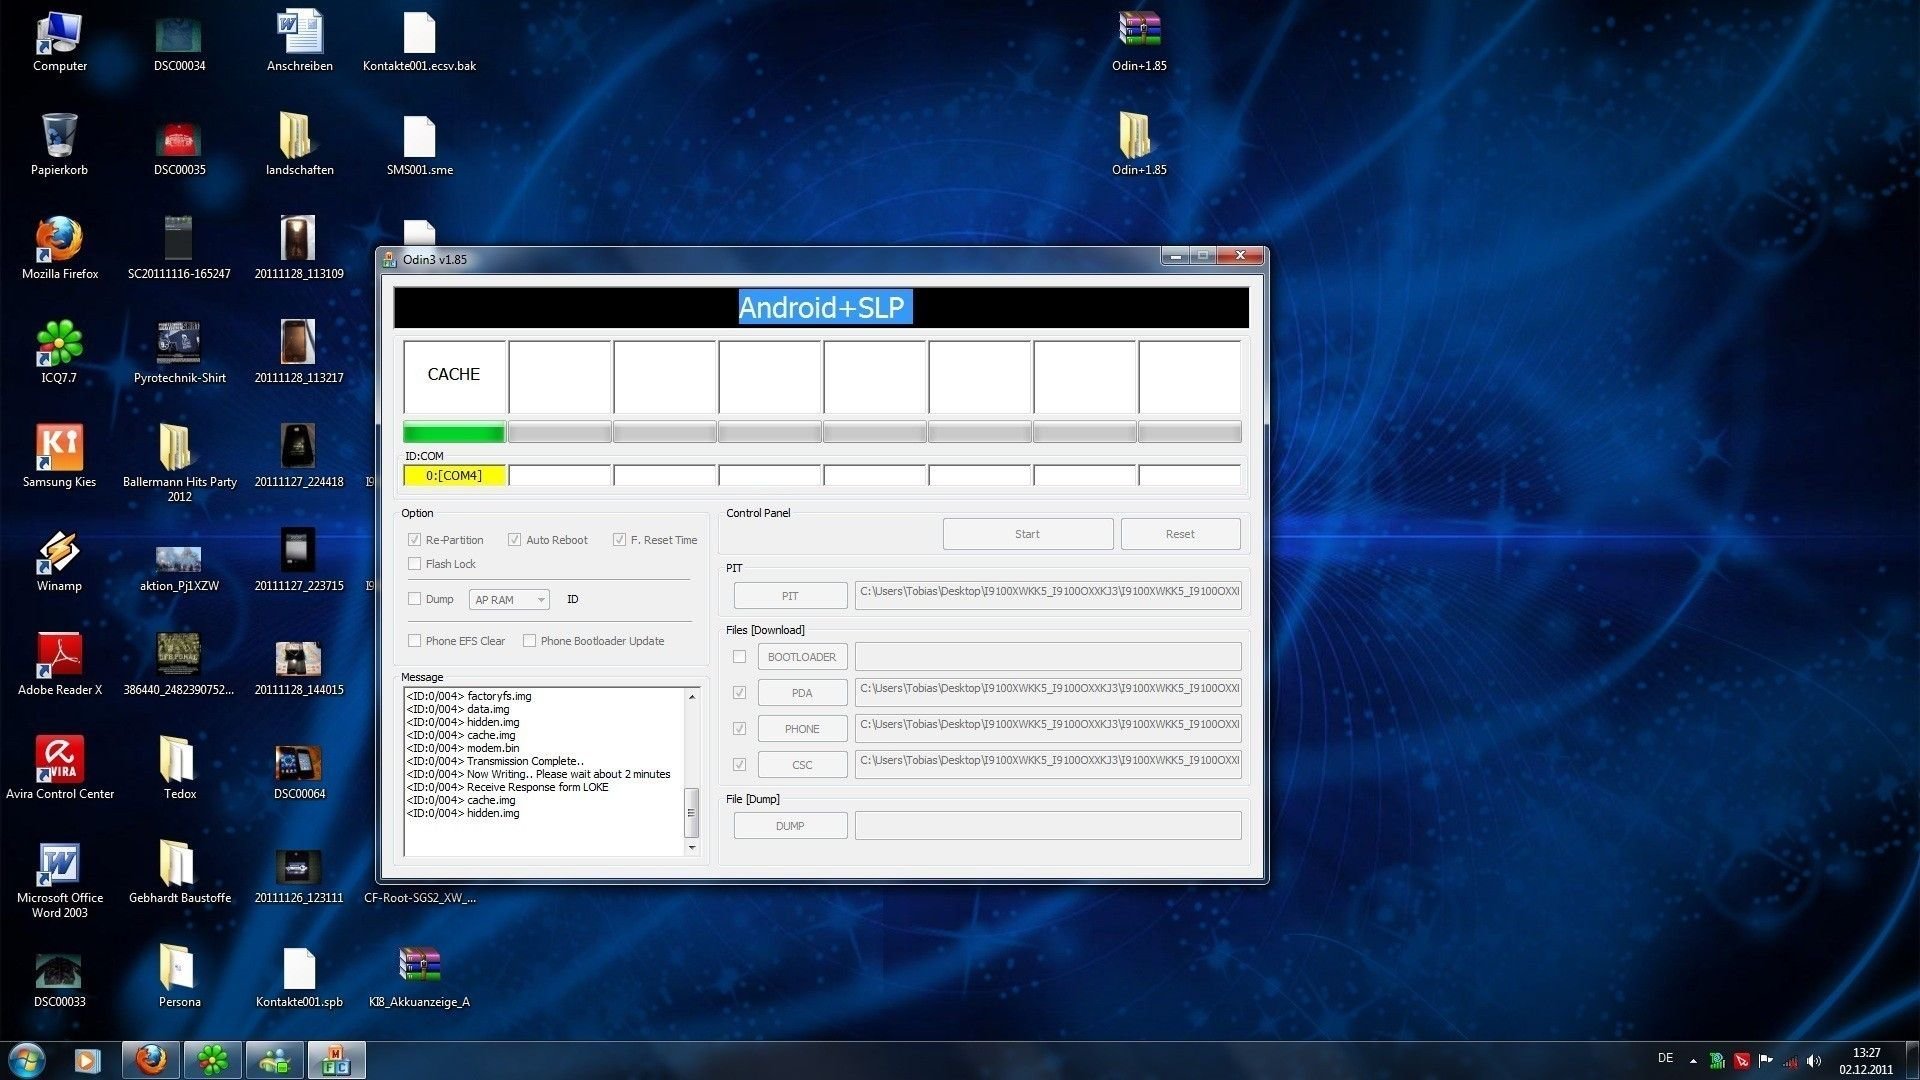Toggle the CSC file checkbox
Viewport: 1920px width, 1080px height.
tap(739, 765)
